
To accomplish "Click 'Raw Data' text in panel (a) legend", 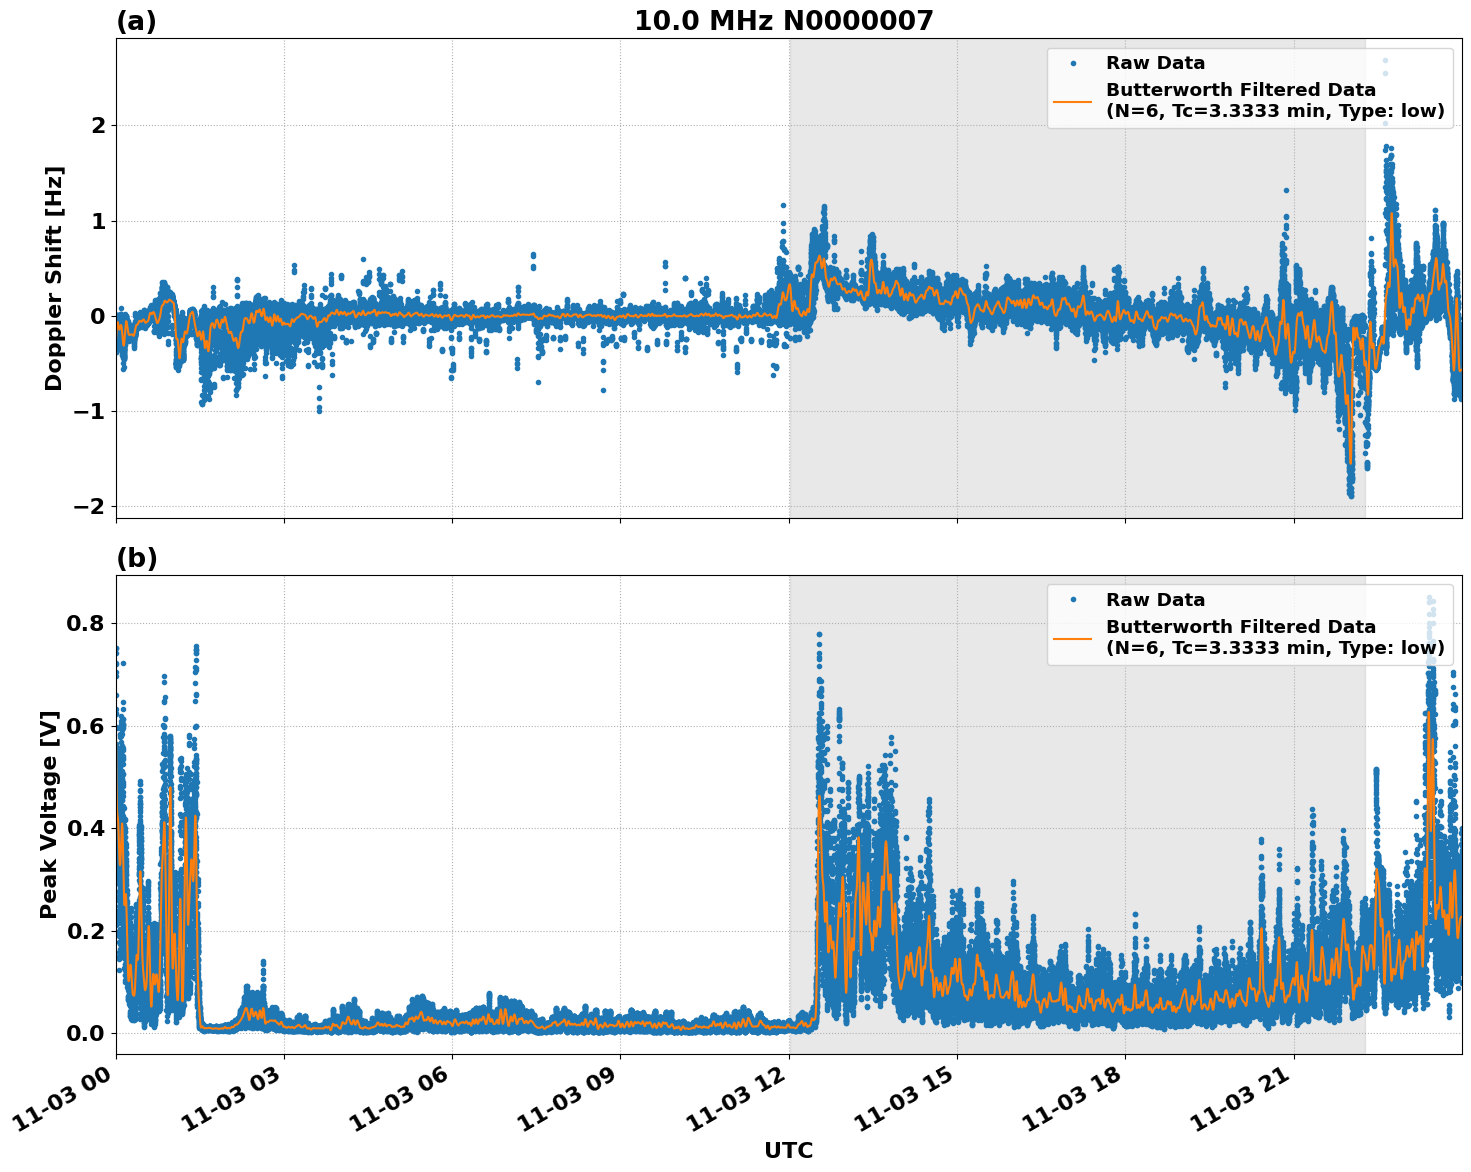I will coord(1155,63).
